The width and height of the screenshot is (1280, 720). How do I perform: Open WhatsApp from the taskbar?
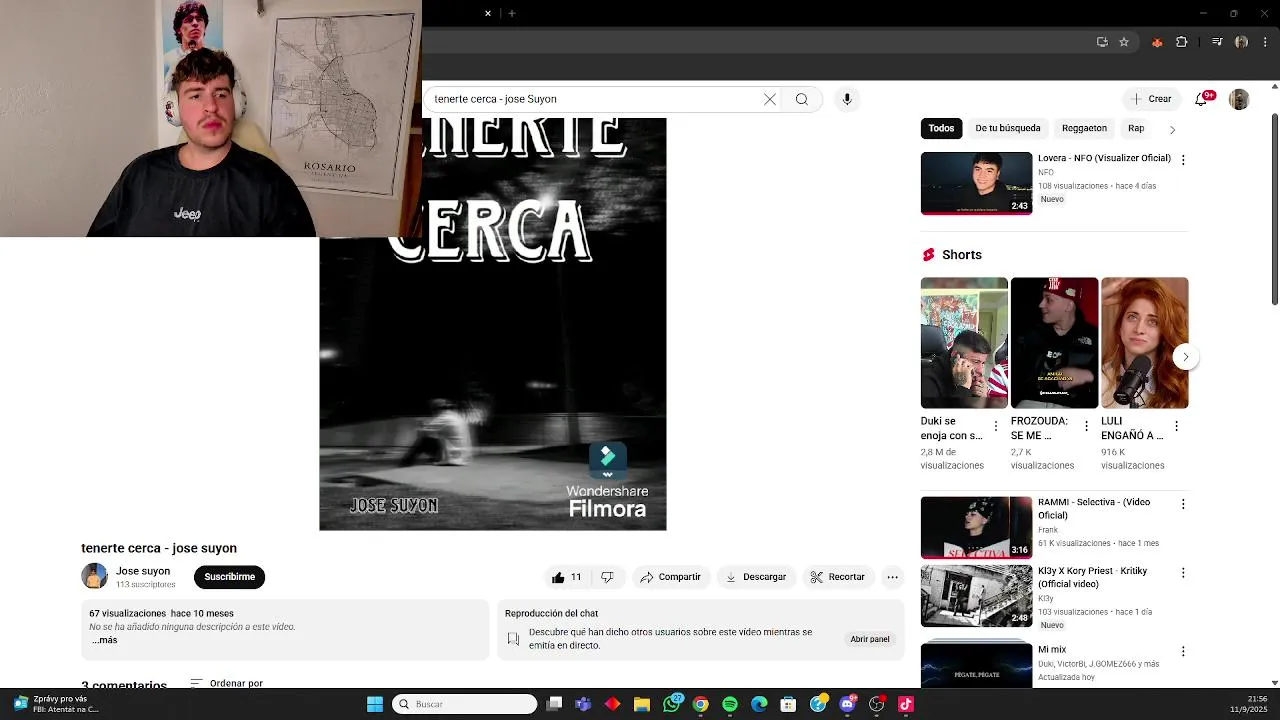click(x=671, y=704)
